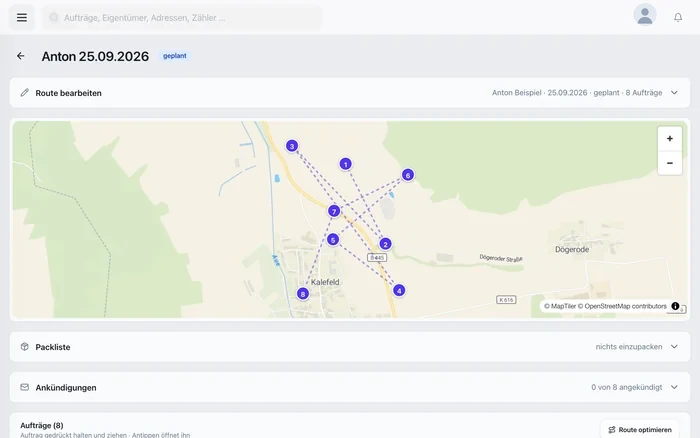Expand the Packliste section chevron
The height and width of the screenshot is (438, 700).
pyautogui.click(x=674, y=346)
